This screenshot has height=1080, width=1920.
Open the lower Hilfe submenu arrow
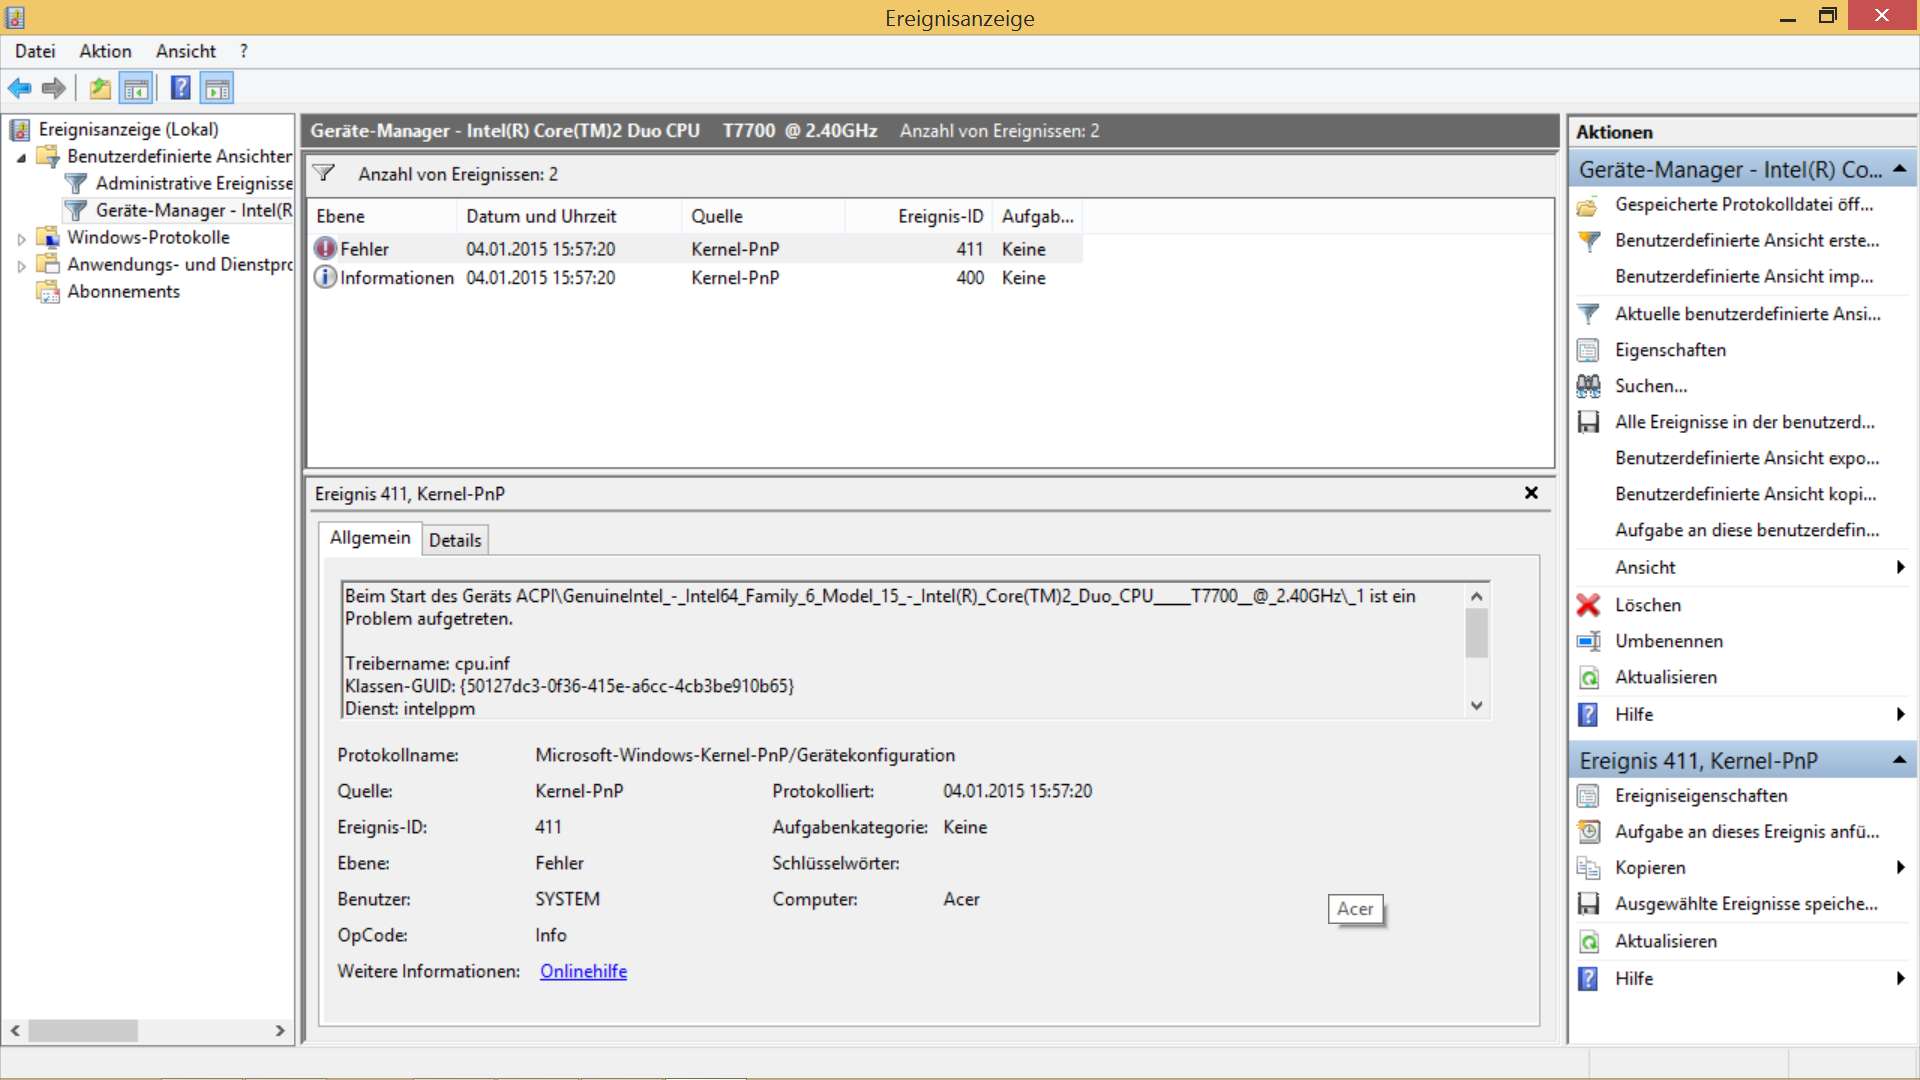[1900, 978]
